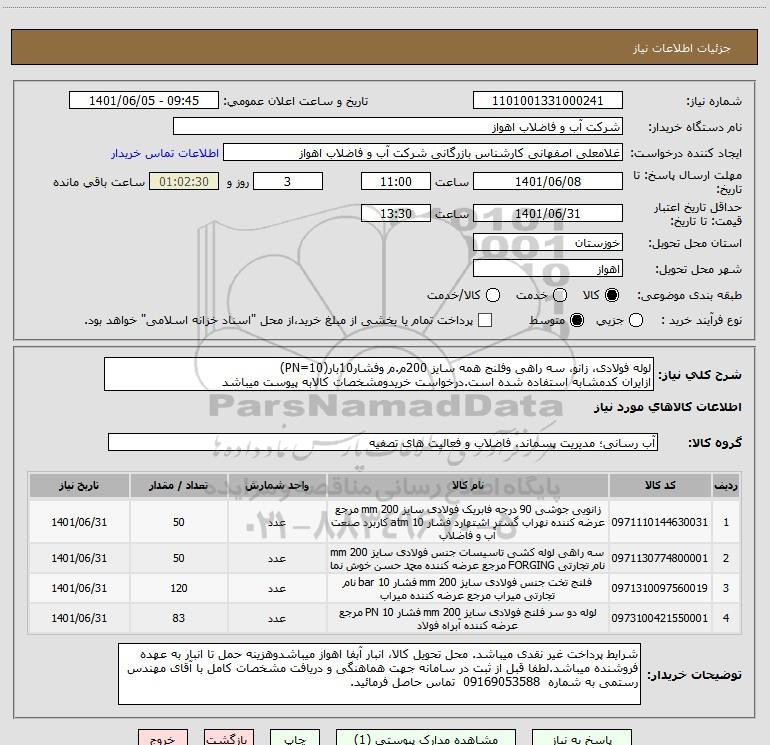This screenshot has height=745, width=770.
Task: Click item code 0971110144630031
Action: (x=660, y=522)
